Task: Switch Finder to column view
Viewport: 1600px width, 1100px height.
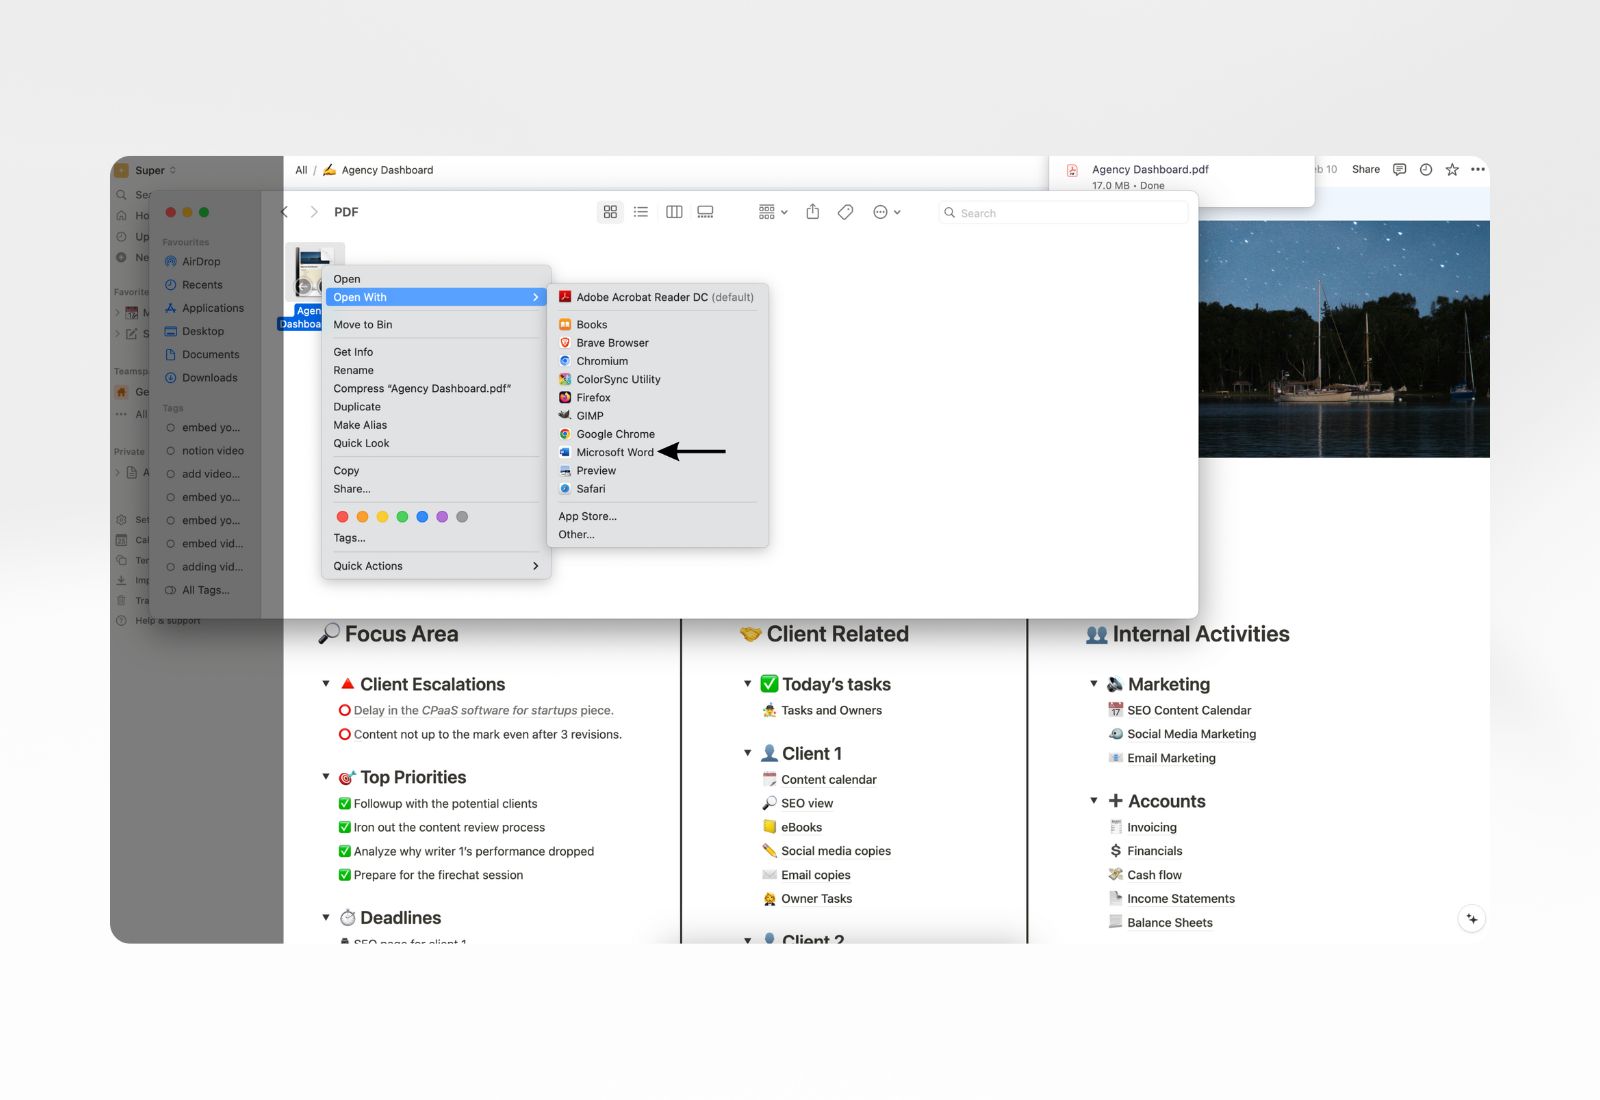Action: (x=674, y=212)
